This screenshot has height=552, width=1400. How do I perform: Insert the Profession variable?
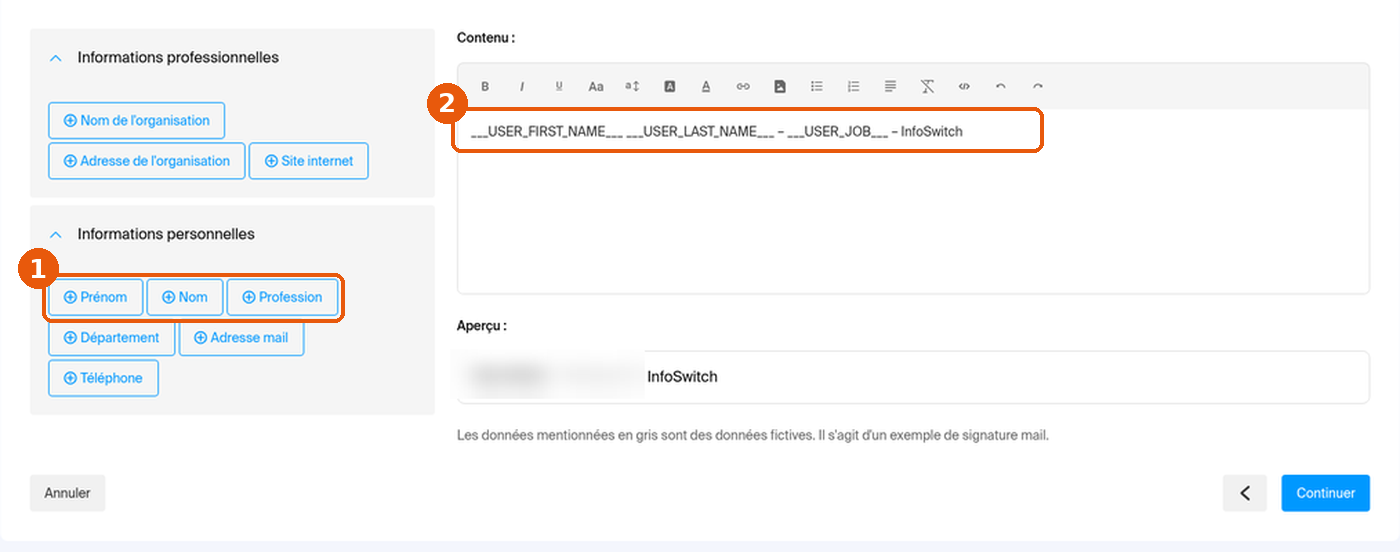tap(283, 297)
